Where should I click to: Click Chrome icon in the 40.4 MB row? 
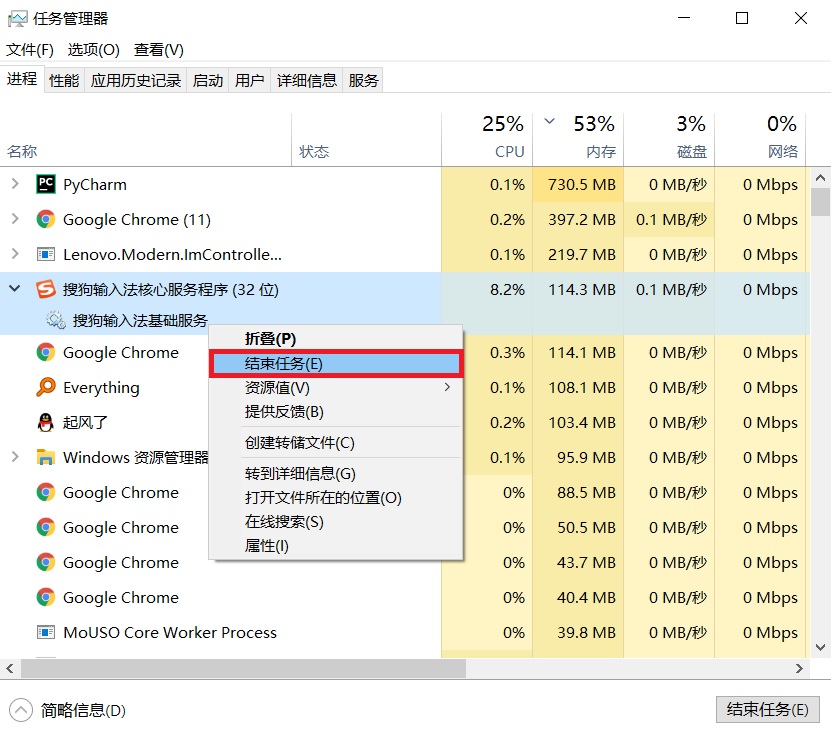click(46, 597)
